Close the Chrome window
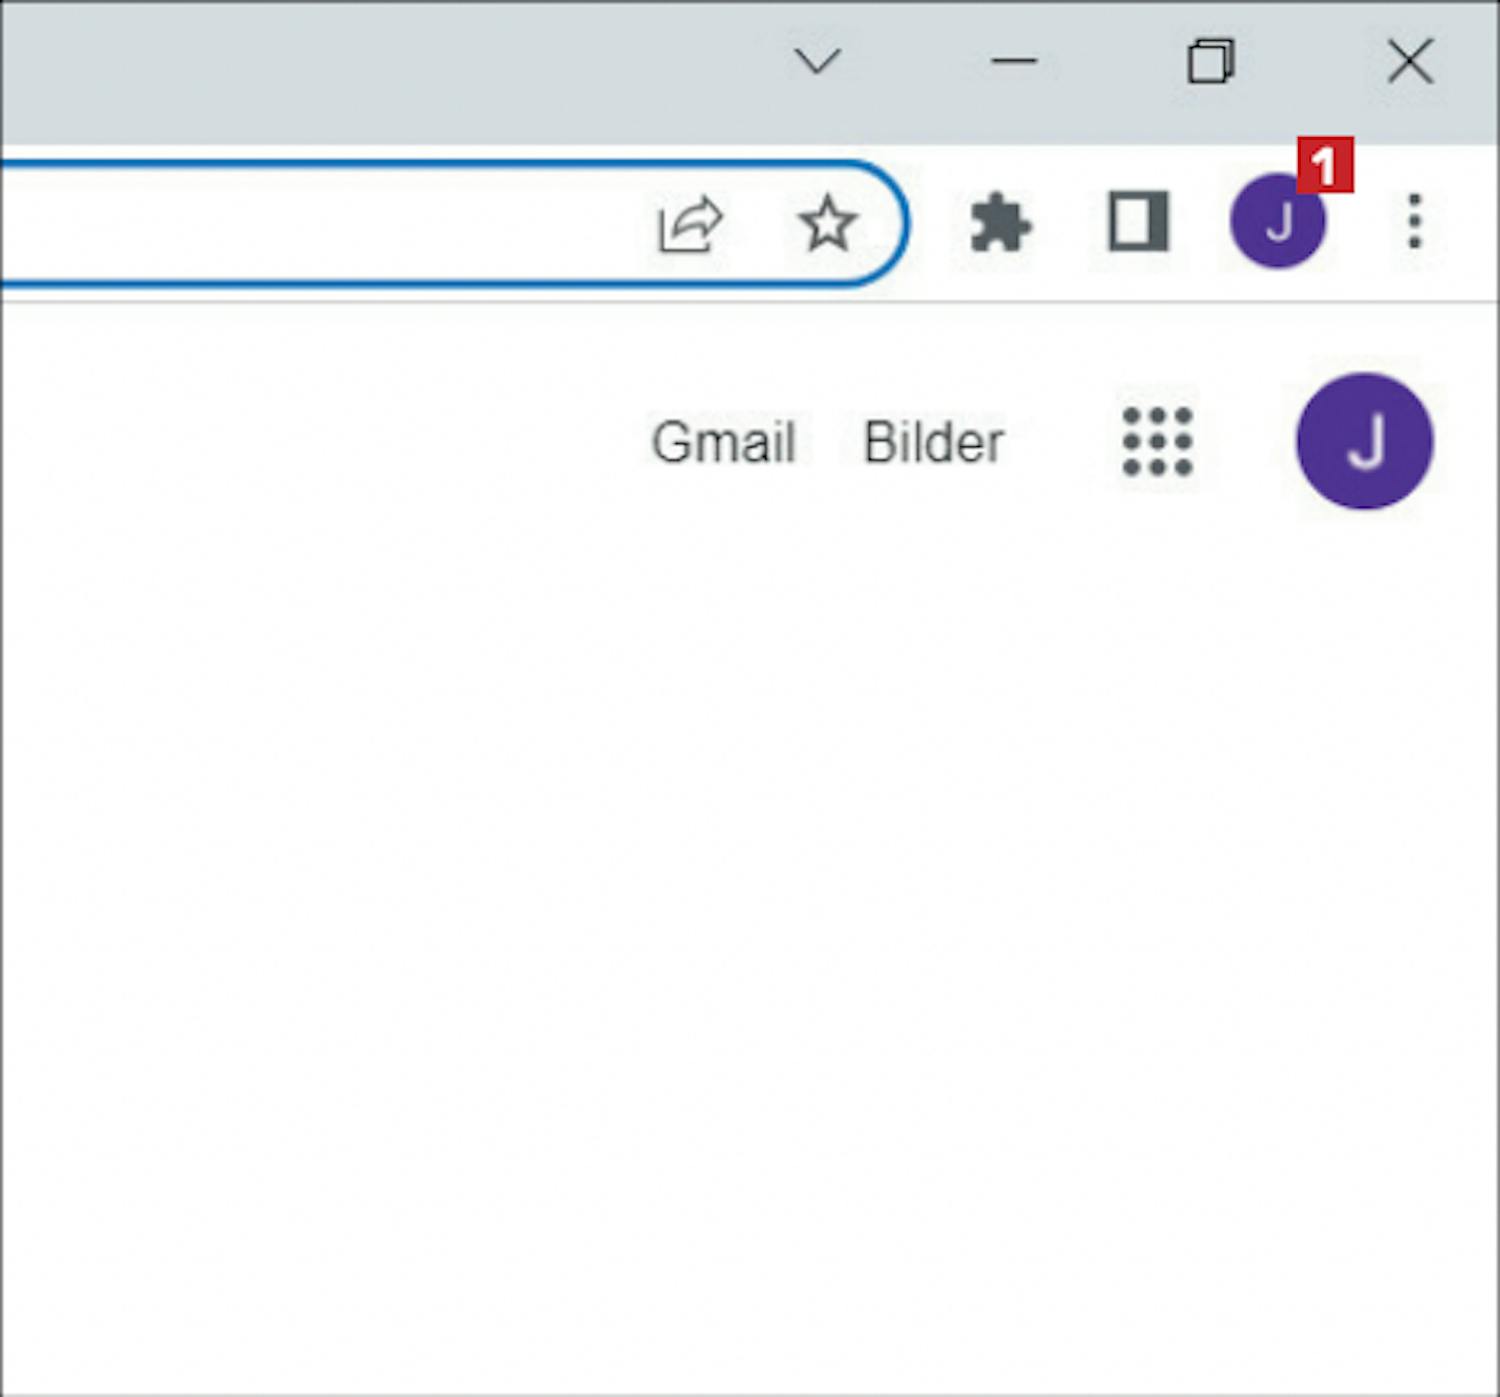 coord(1410,62)
